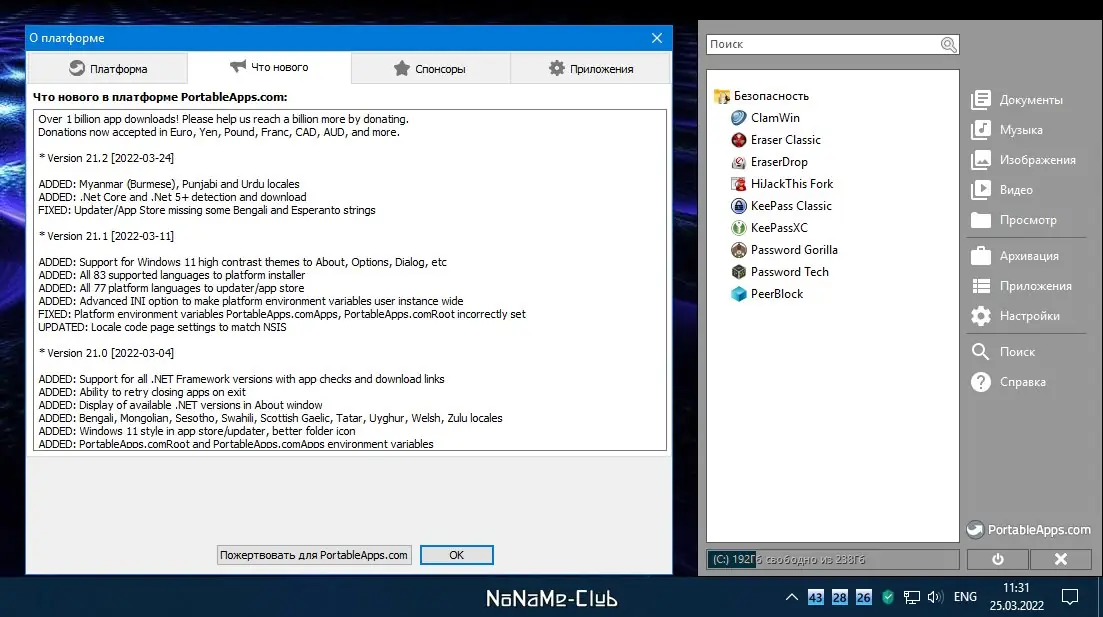
Task: Open the network tray icon
Action: click(x=912, y=597)
